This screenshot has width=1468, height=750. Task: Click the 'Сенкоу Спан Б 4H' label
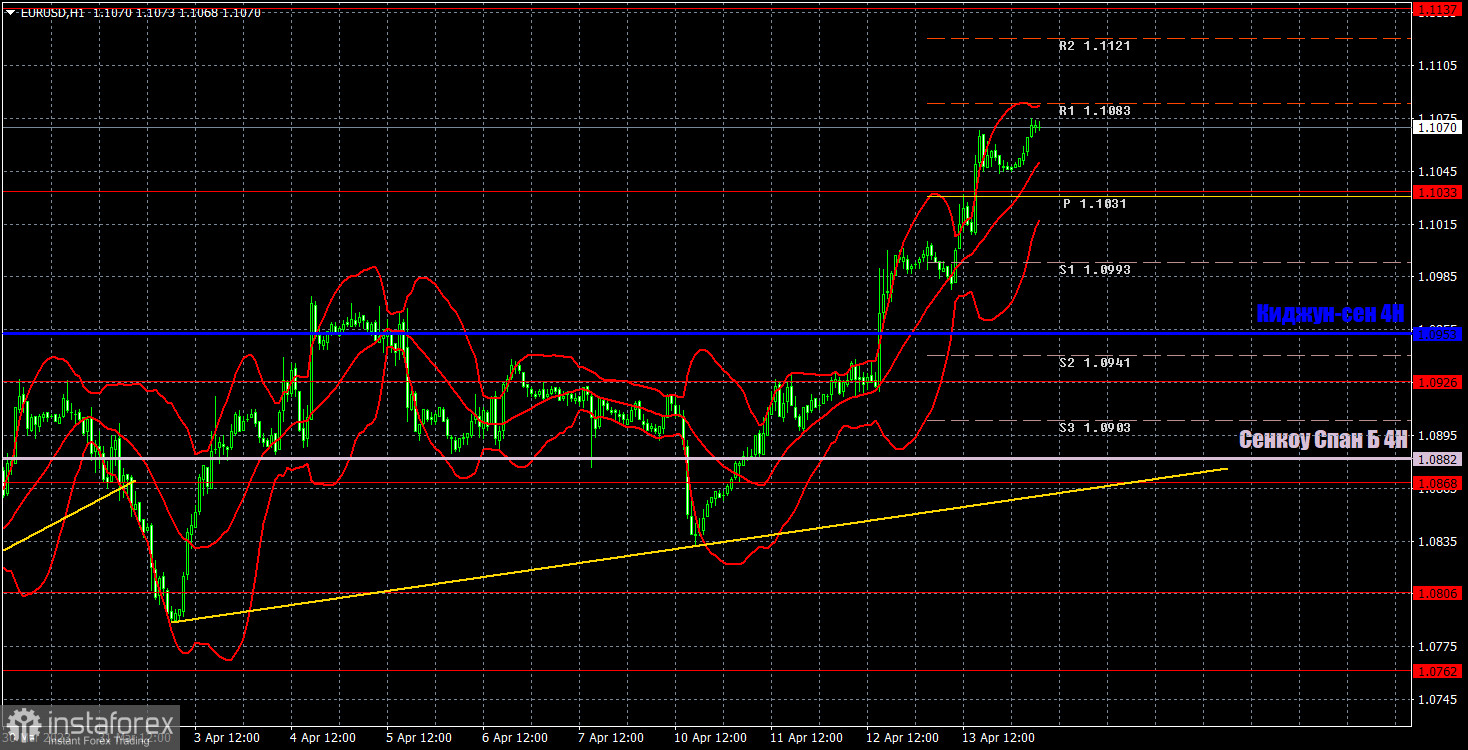[x=1322, y=439]
